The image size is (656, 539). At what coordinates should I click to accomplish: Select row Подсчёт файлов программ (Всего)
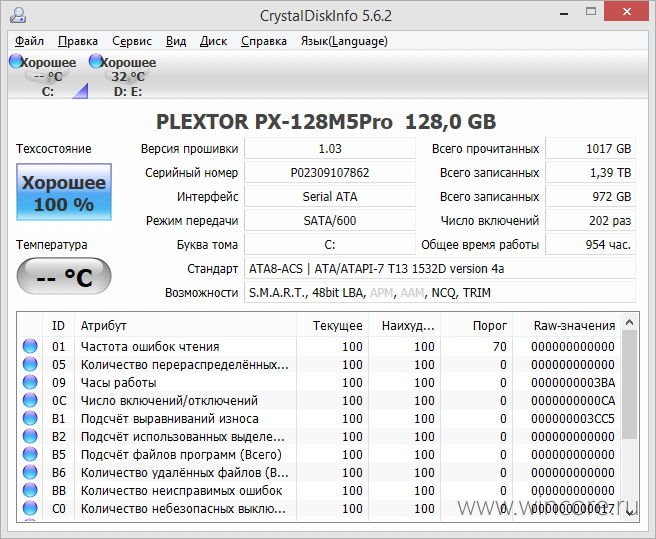pyautogui.click(x=320, y=454)
